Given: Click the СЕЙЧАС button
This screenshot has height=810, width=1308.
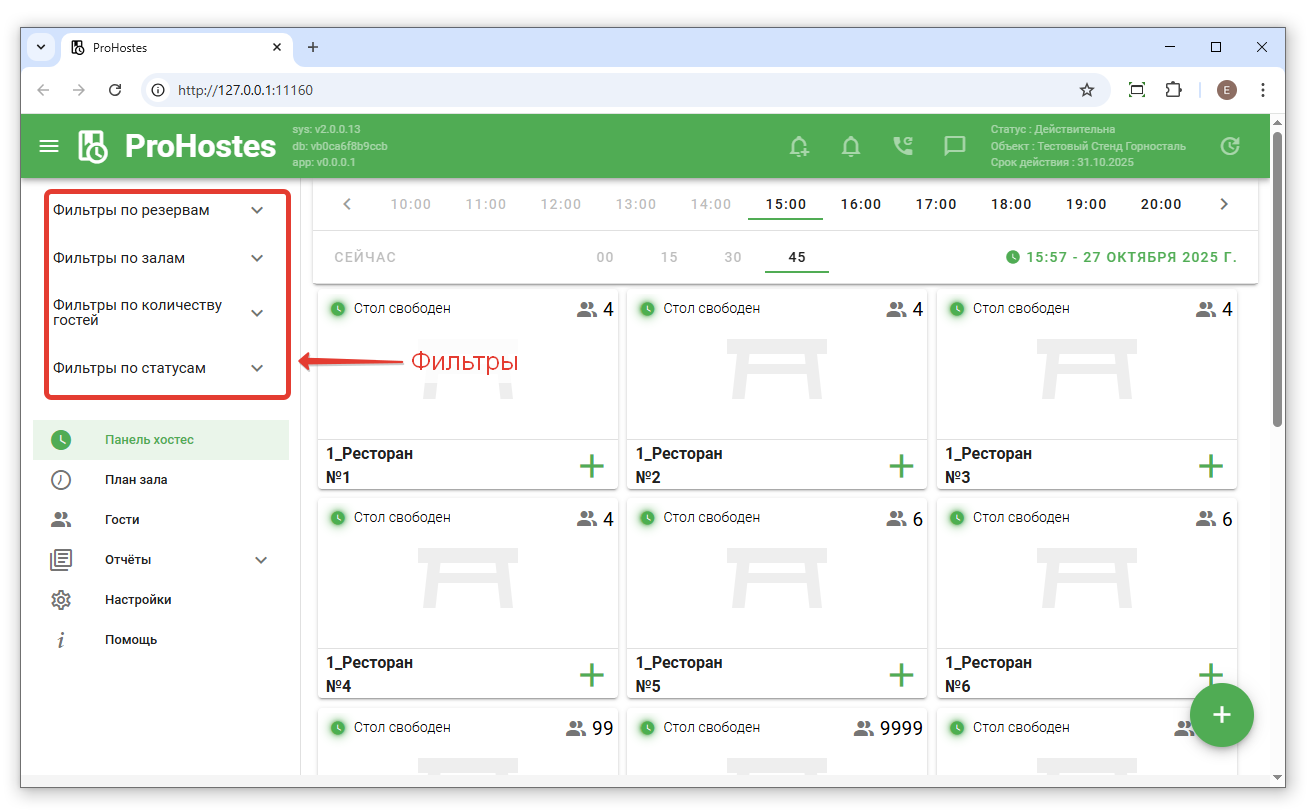Looking at the screenshot, I should pyautogui.click(x=365, y=257).
